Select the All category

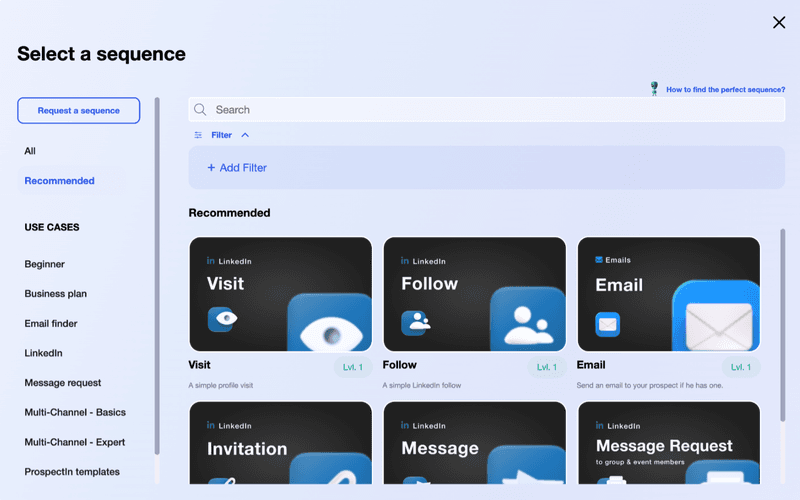coord(30,151)
